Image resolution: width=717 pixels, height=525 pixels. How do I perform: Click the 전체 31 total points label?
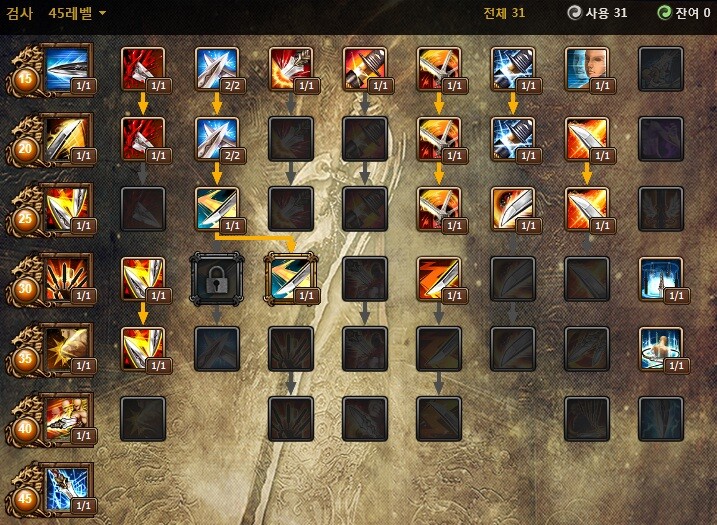pyautogui.click(x=504, y=13)
